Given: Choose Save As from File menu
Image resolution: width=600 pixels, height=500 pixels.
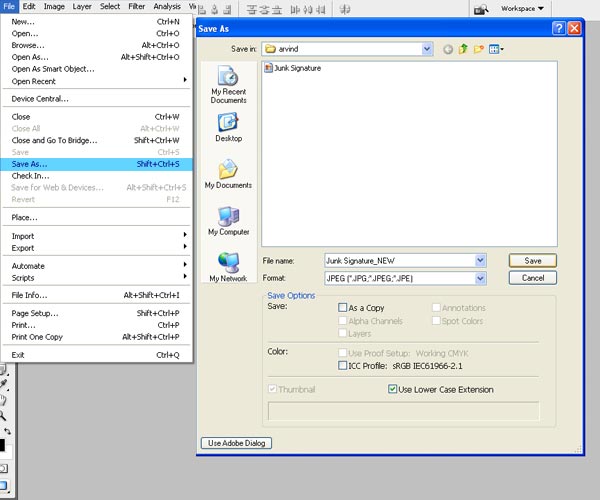Looking at the screenshot, I should pos(96,164).
